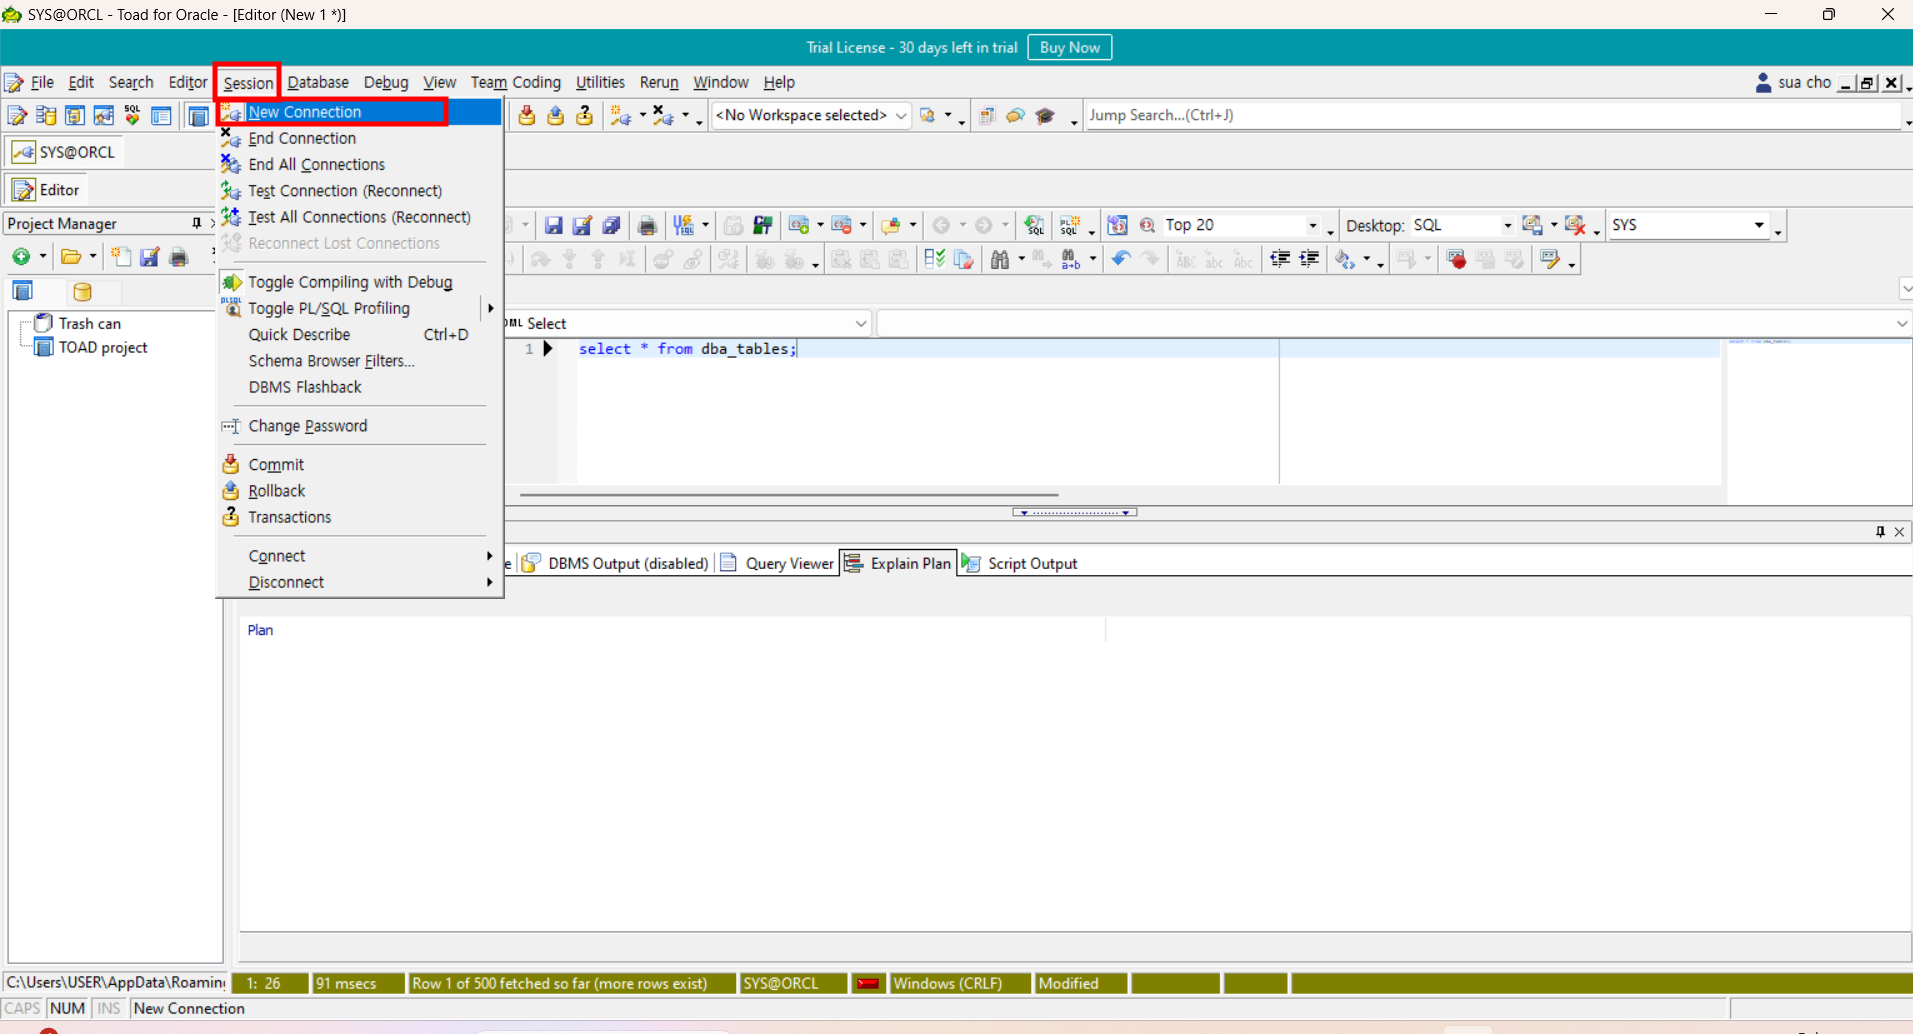Click the horizontal scrollbar in the editor

(x=789, y=494)
